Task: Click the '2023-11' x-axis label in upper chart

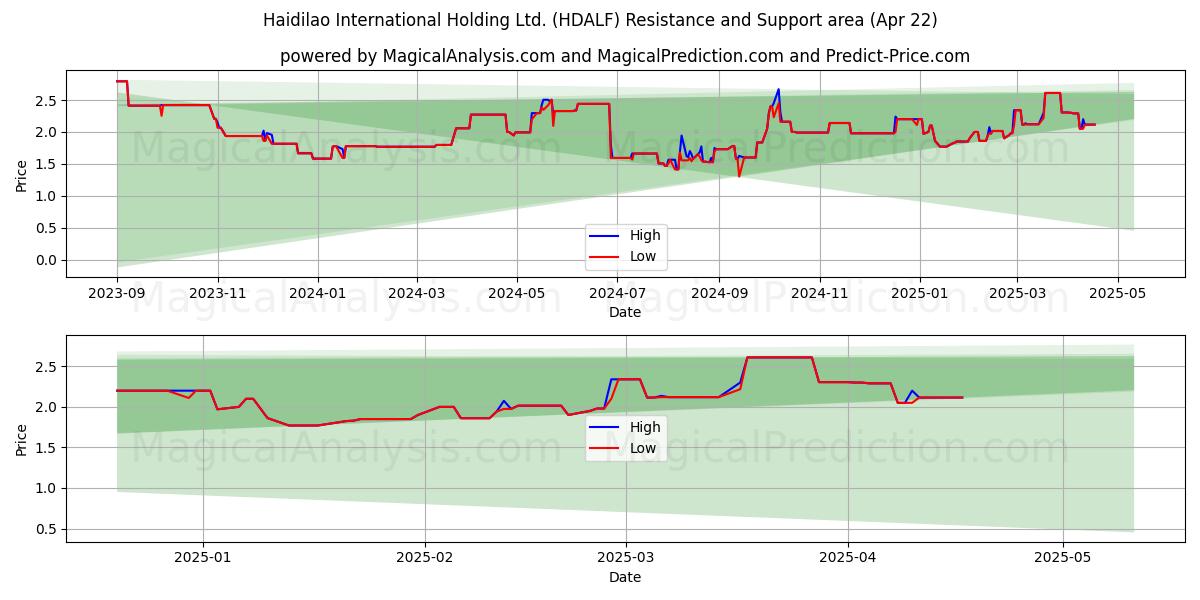Action: pyautogui.click(x=218, y=294)
